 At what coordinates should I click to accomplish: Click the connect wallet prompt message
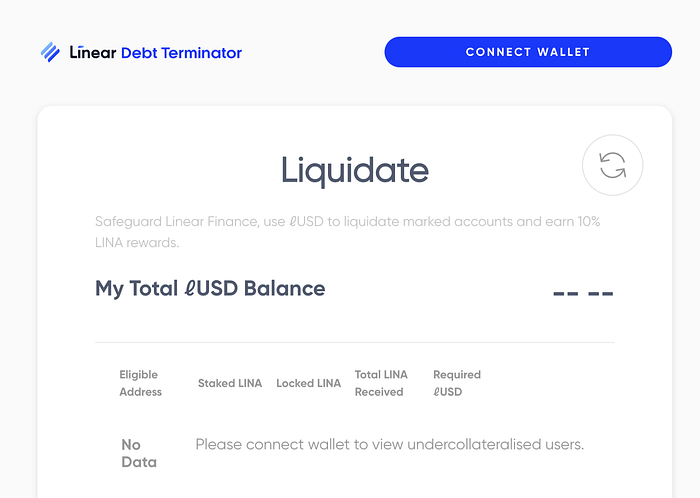pyautogui.click(x=390, y=444)
